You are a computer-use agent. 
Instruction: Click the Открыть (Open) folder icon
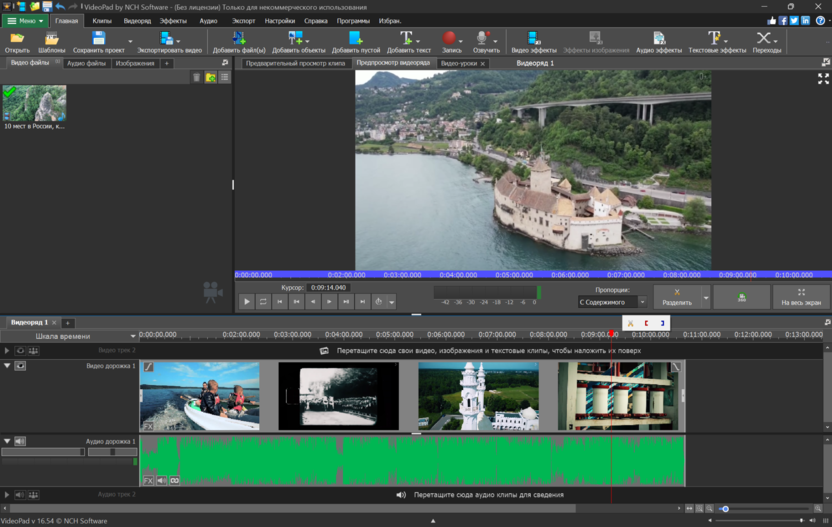[17, 39]
